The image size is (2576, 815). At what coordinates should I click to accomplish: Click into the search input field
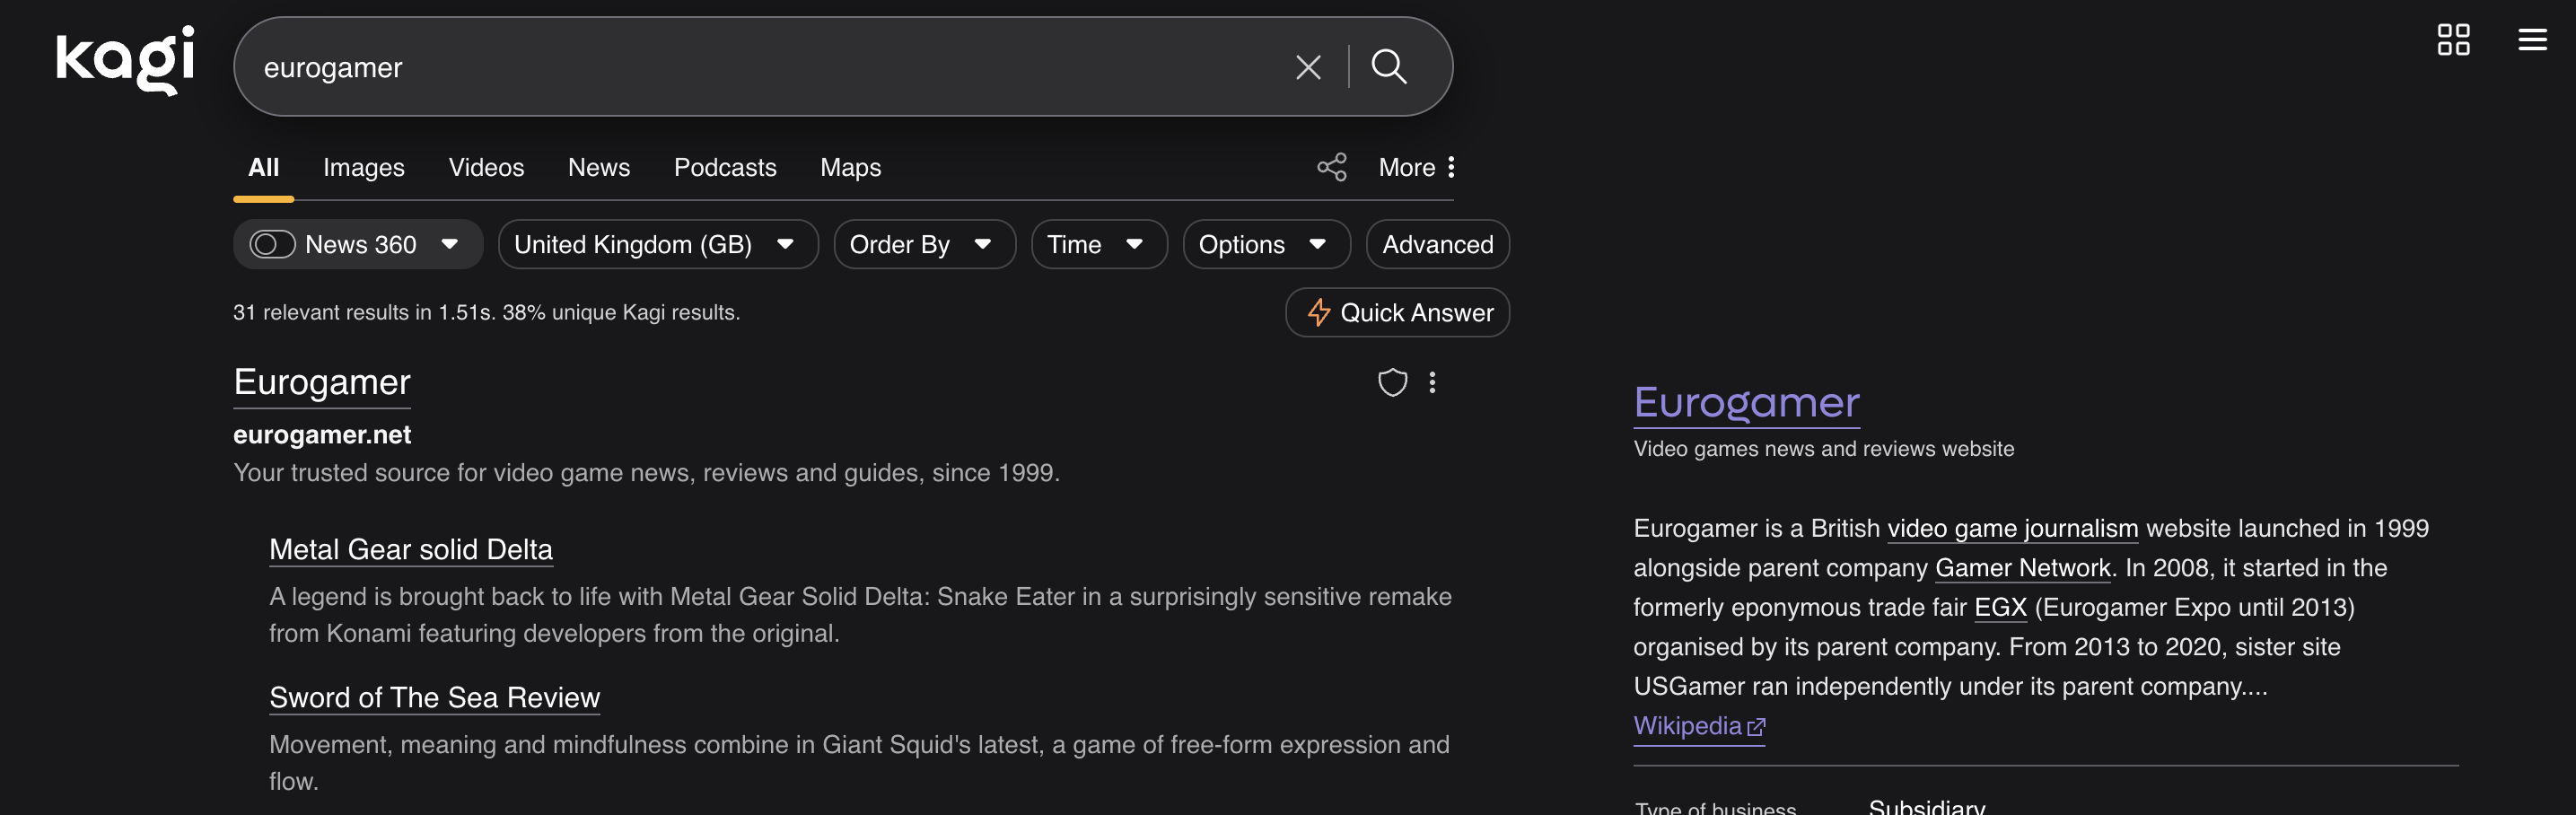pyautogui.click(x=760, y=67)
